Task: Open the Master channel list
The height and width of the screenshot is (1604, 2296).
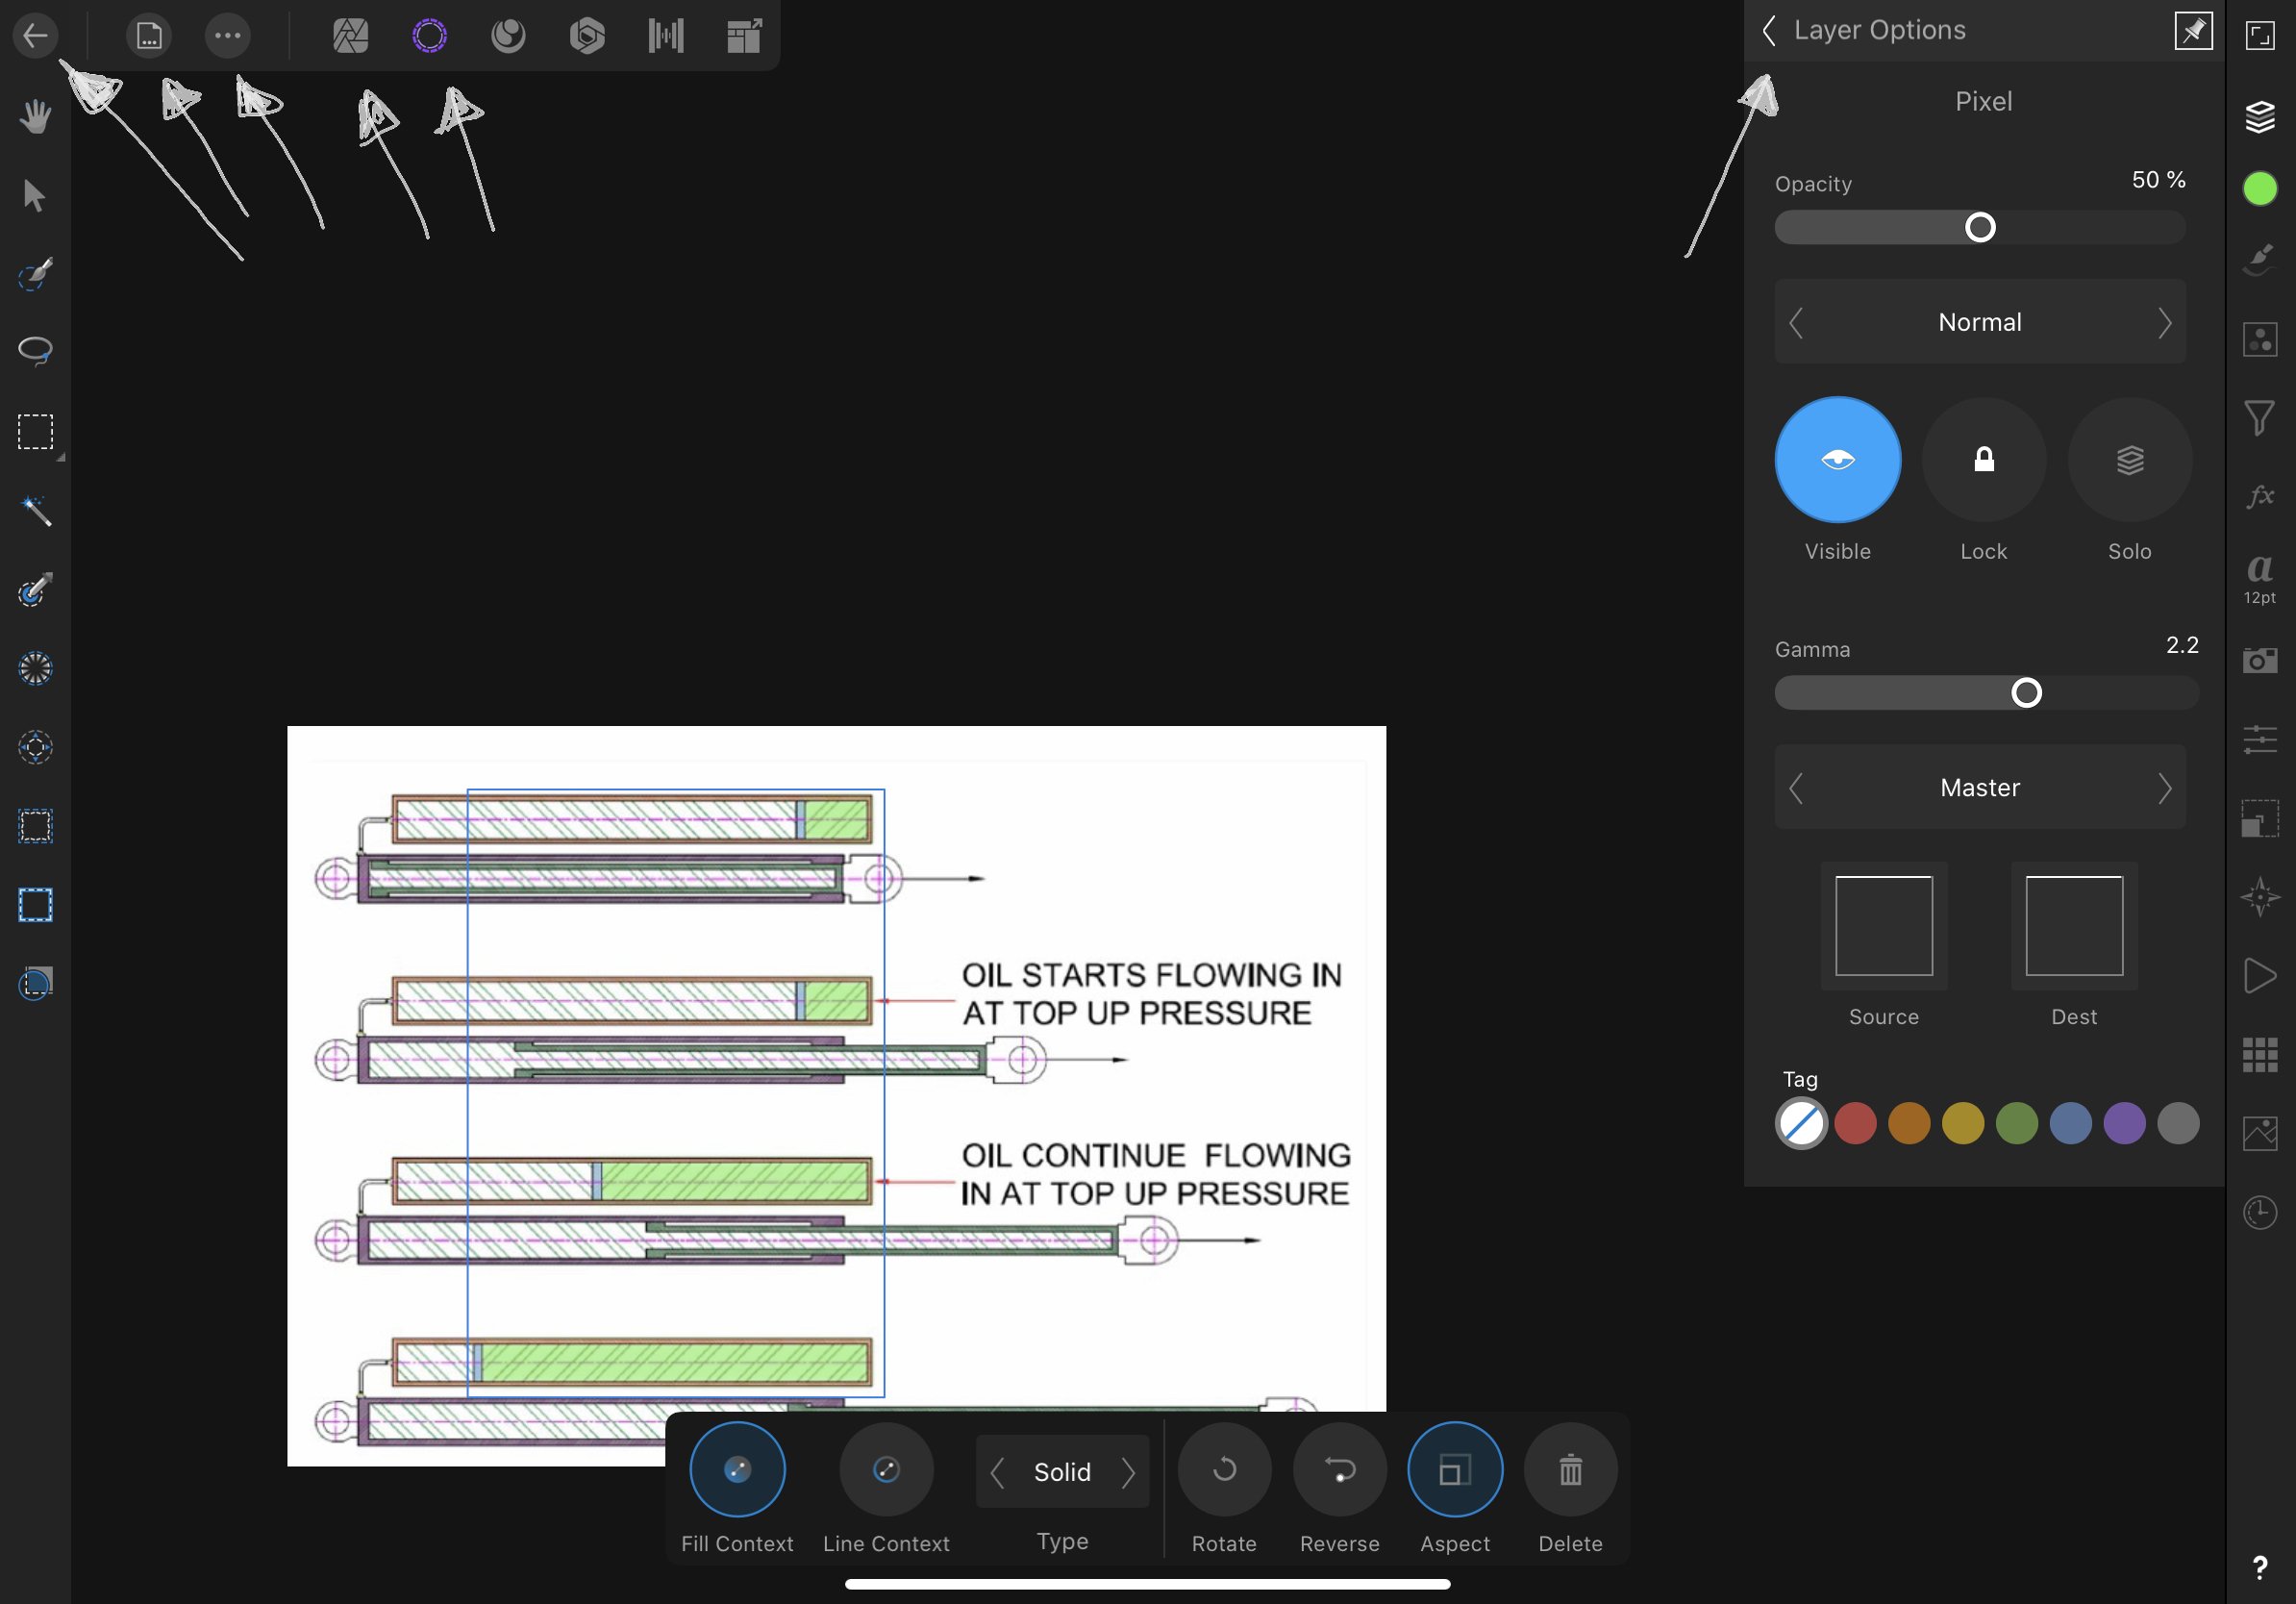Action: tap(1979, 787)
